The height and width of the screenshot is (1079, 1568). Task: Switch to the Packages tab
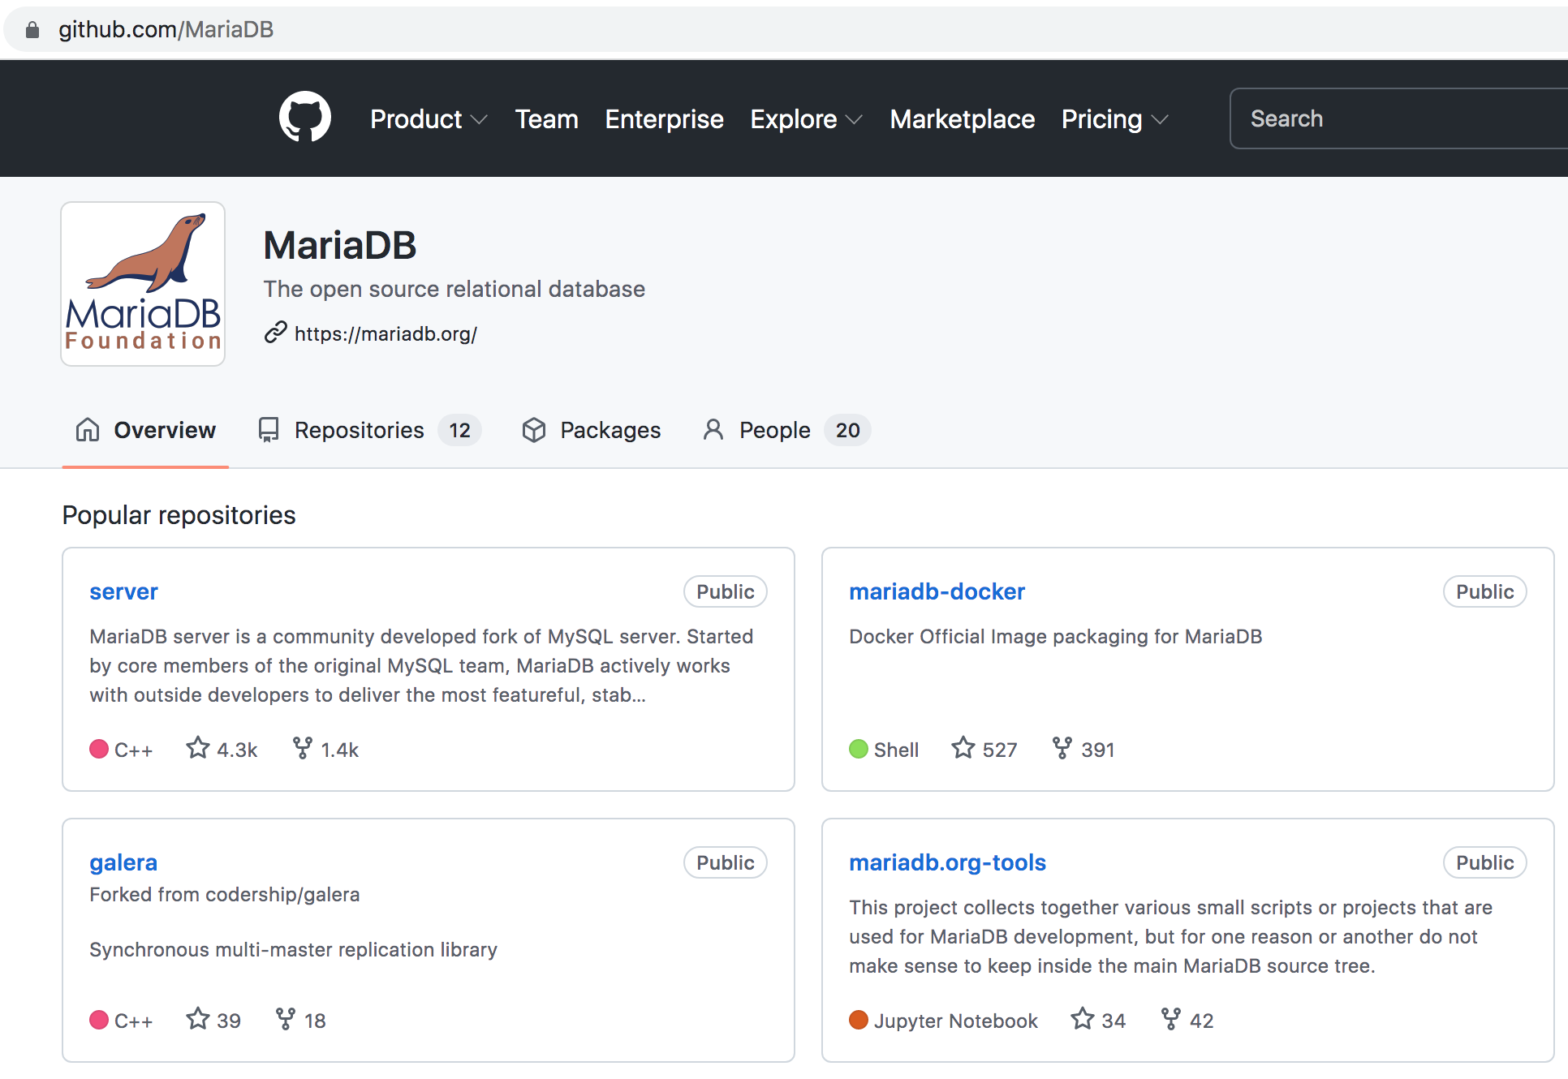pyautogui.click(x=591, y=430)
